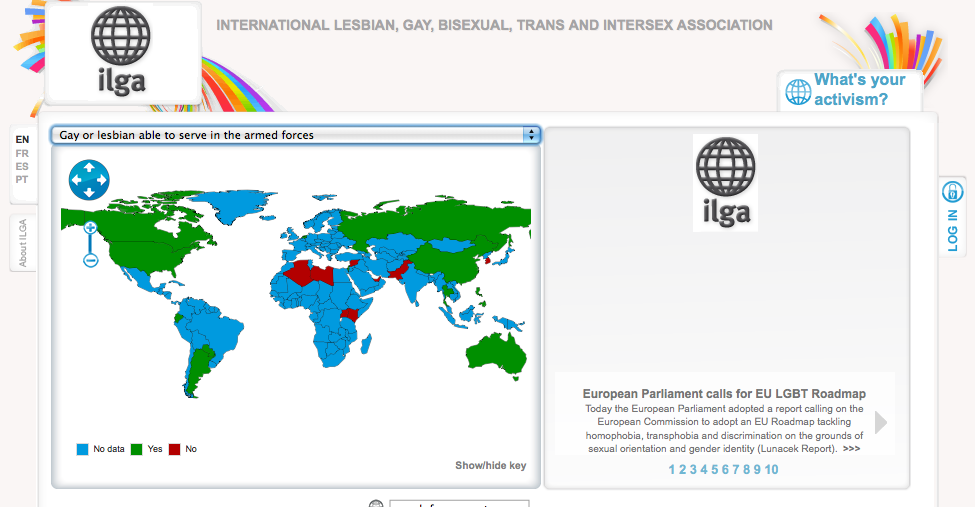Click the map pan navigation control
Screen dimensions: 975x507
89,180
